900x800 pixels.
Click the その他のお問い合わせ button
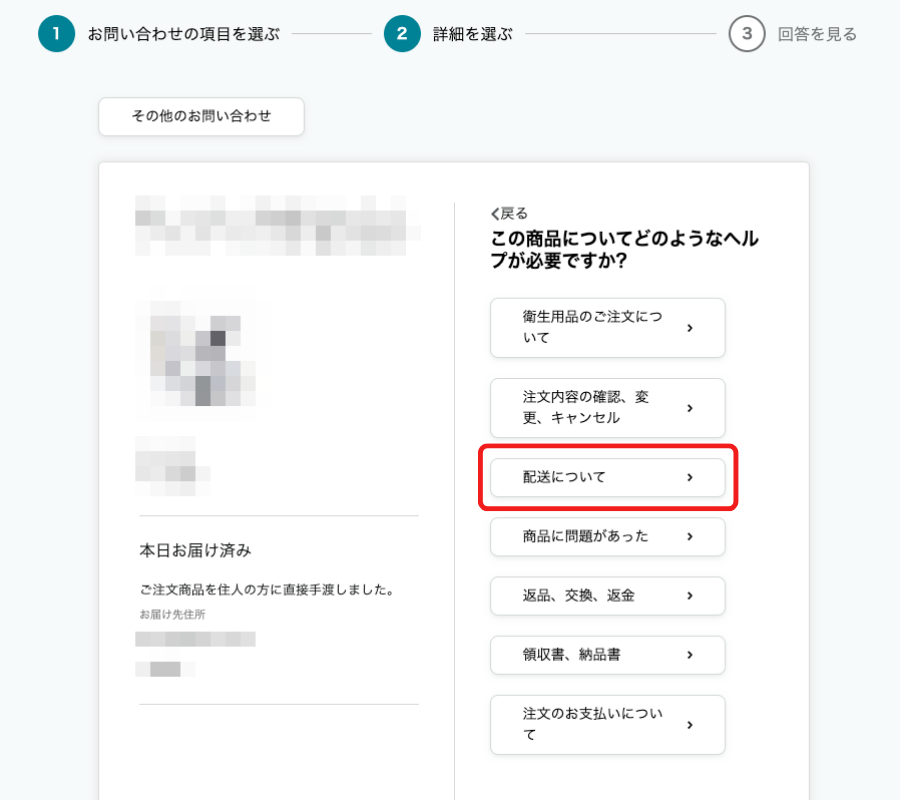point(200,117)
